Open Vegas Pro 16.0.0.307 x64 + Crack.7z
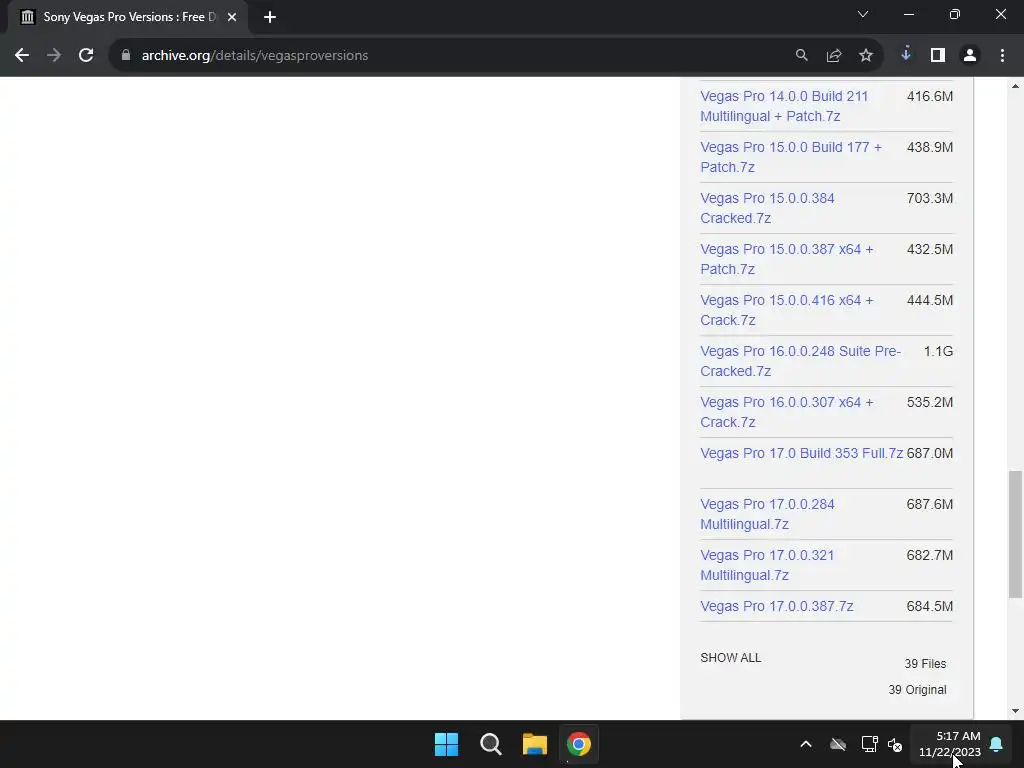The height and width of the screenshot is (768, 1024). (x=786, y=411)
